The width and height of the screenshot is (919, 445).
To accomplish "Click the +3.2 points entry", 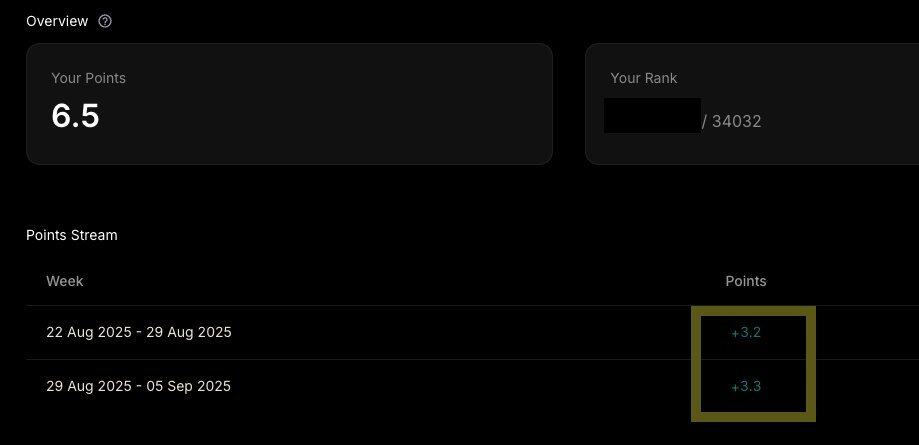I will tap(746, 333).
